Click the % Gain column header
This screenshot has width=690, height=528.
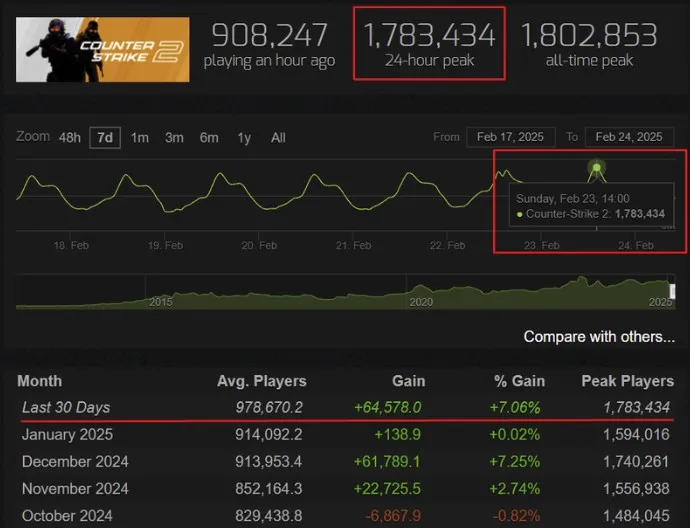point(520,381)
